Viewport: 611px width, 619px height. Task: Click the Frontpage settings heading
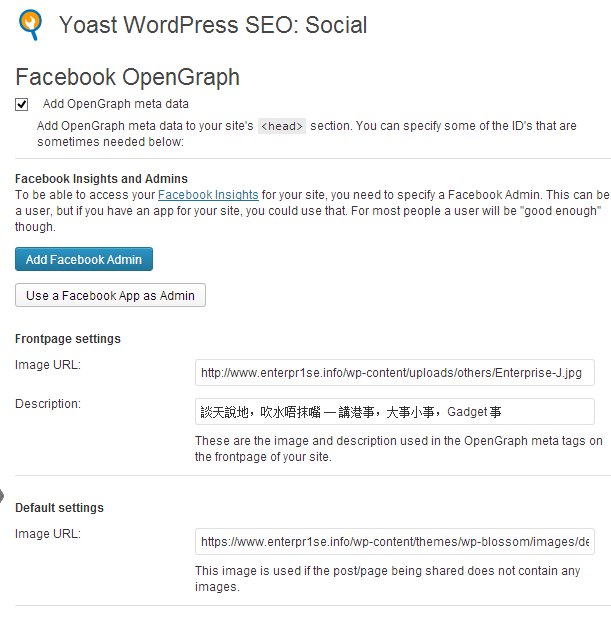(68, 339)
